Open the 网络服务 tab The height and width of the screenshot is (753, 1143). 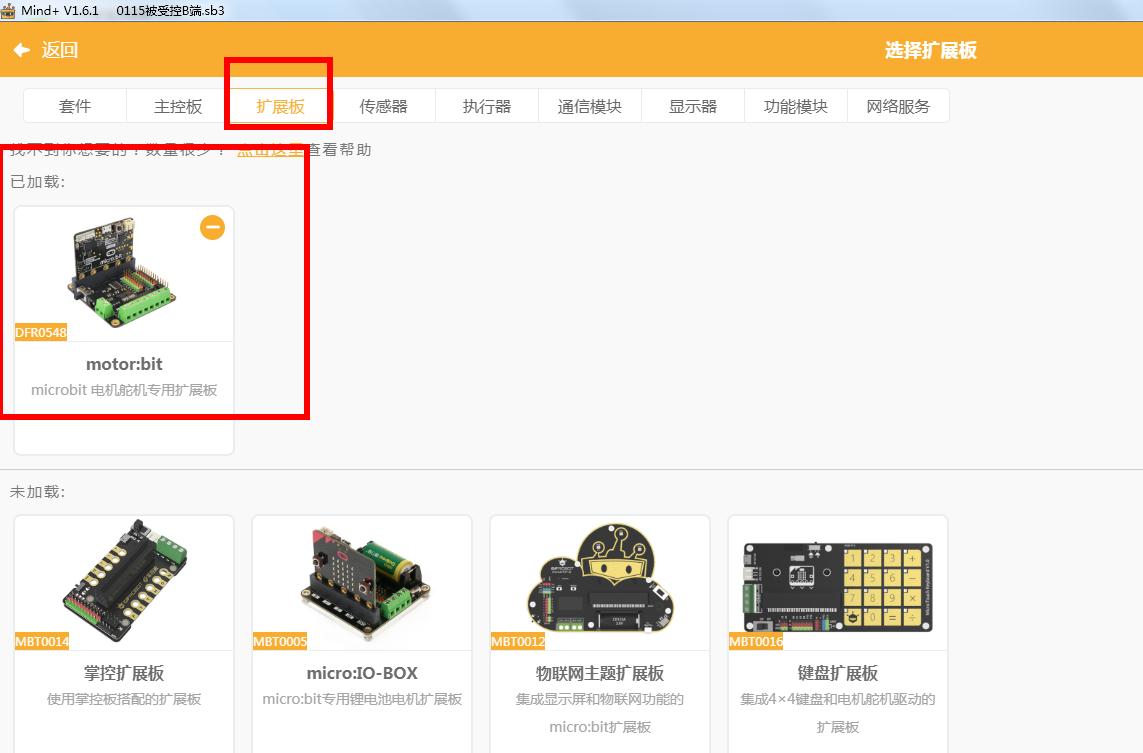[x=898, y=106]
